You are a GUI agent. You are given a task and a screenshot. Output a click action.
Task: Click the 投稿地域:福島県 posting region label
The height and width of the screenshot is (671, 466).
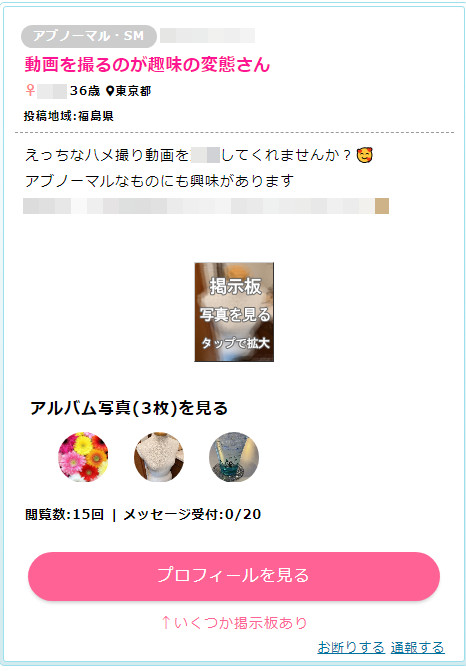coord(68,116)
